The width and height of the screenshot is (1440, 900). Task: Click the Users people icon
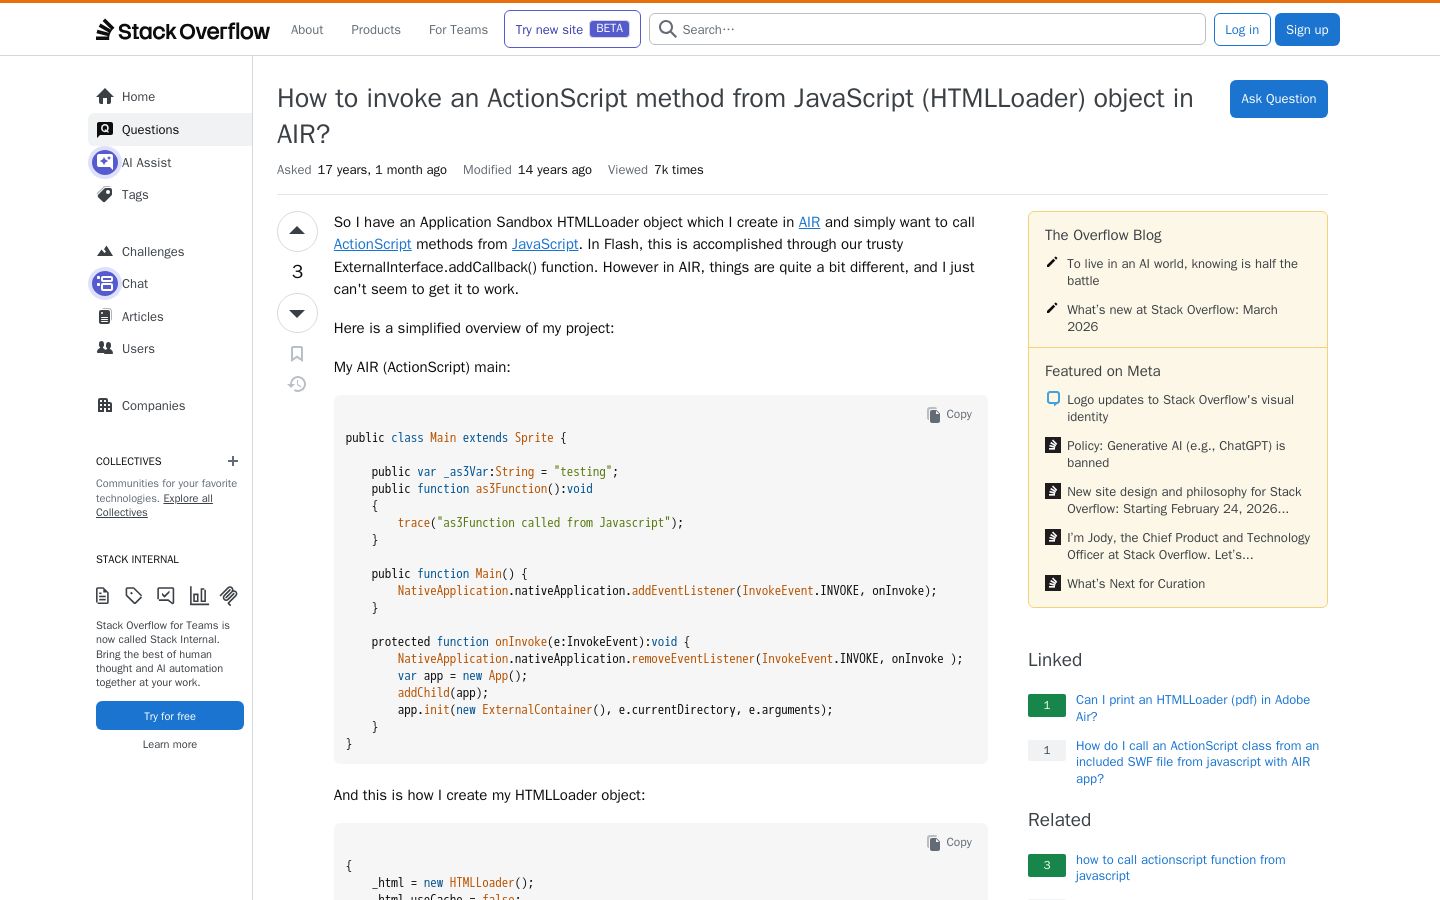(105, 348)
